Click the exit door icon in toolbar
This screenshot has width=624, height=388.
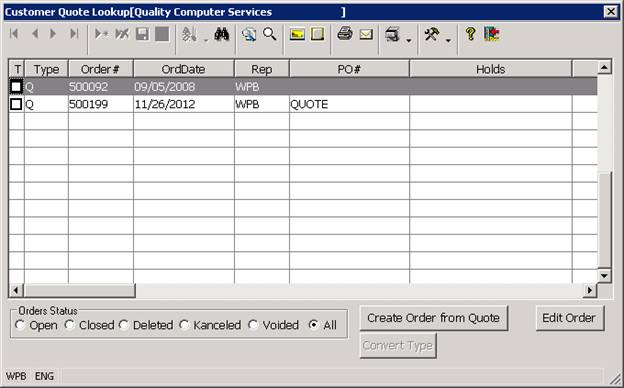(x=492, y=34)
